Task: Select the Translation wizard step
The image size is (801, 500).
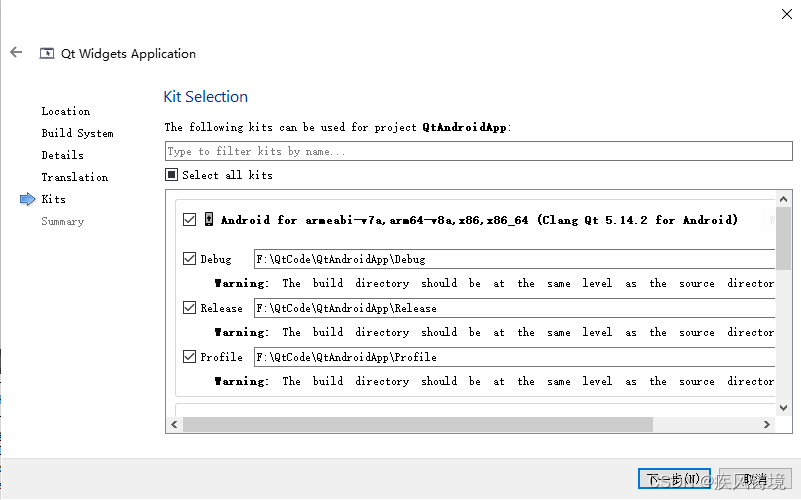Action: (75, 177)
